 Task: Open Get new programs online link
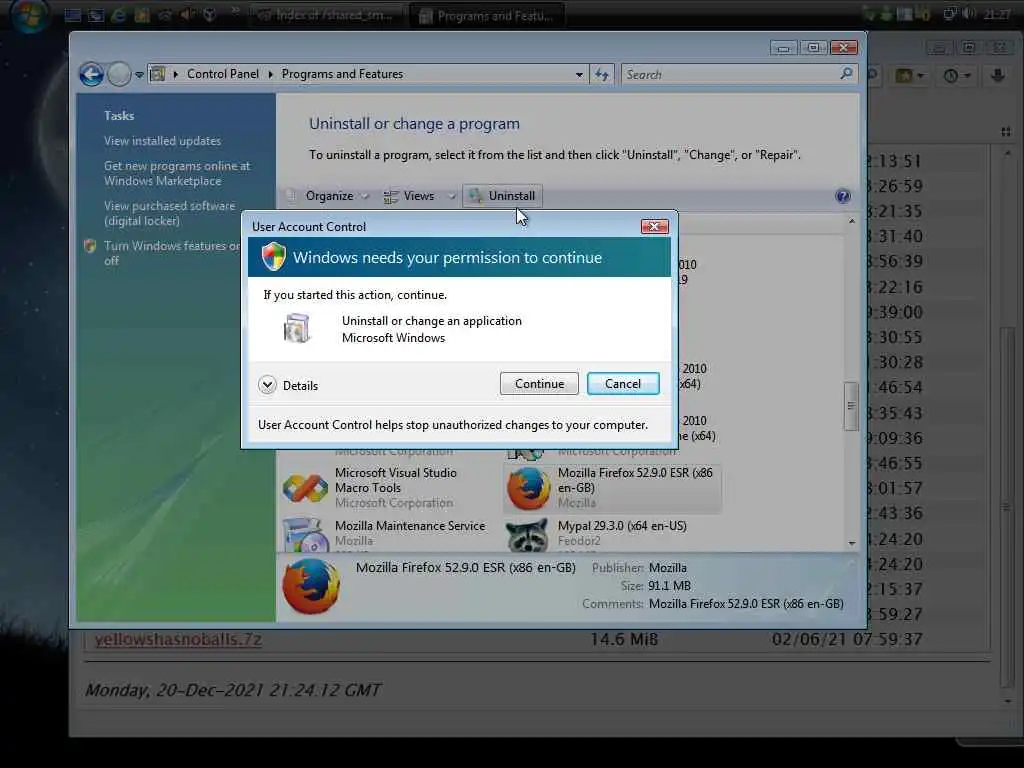pos(177,174)
